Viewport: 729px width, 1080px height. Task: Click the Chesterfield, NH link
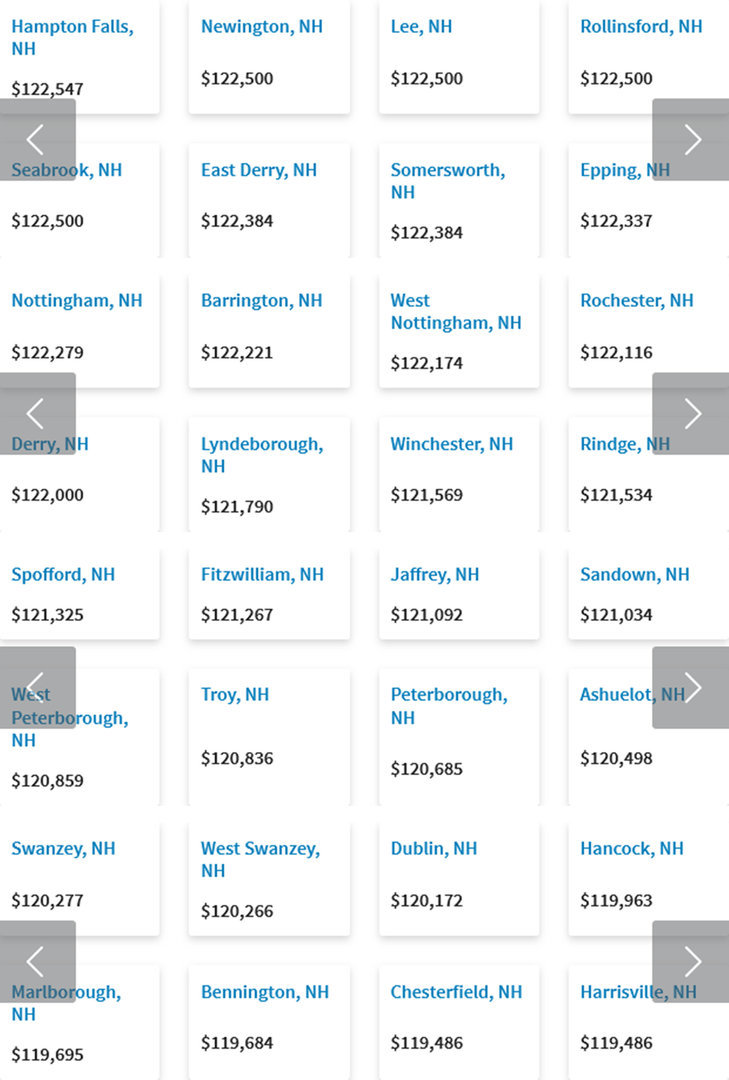(x=456, y=992)
